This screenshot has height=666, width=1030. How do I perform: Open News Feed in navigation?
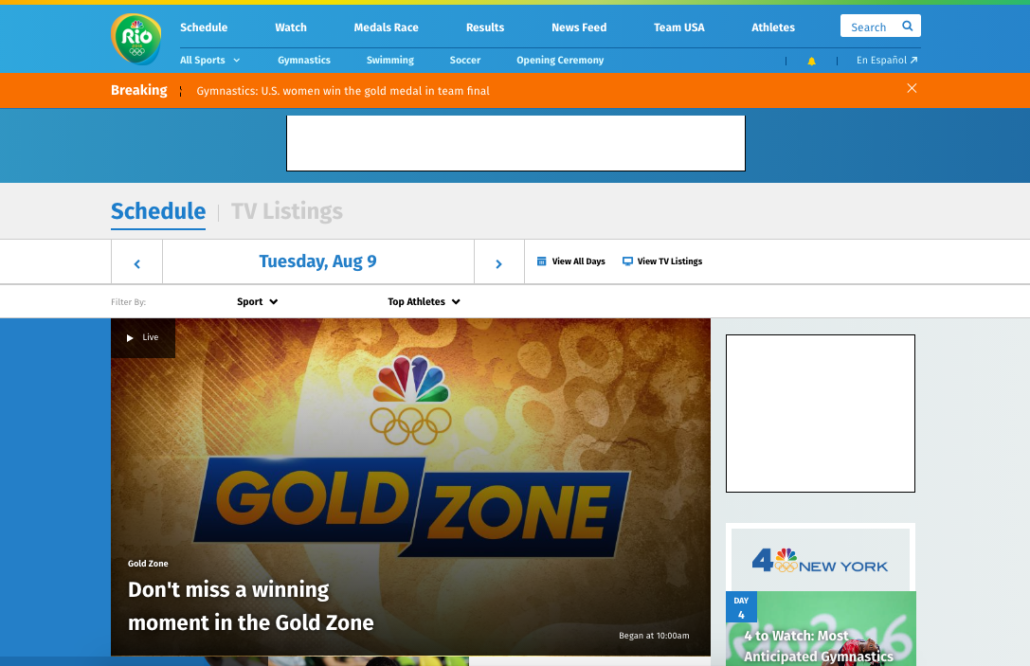click(579, 28)
